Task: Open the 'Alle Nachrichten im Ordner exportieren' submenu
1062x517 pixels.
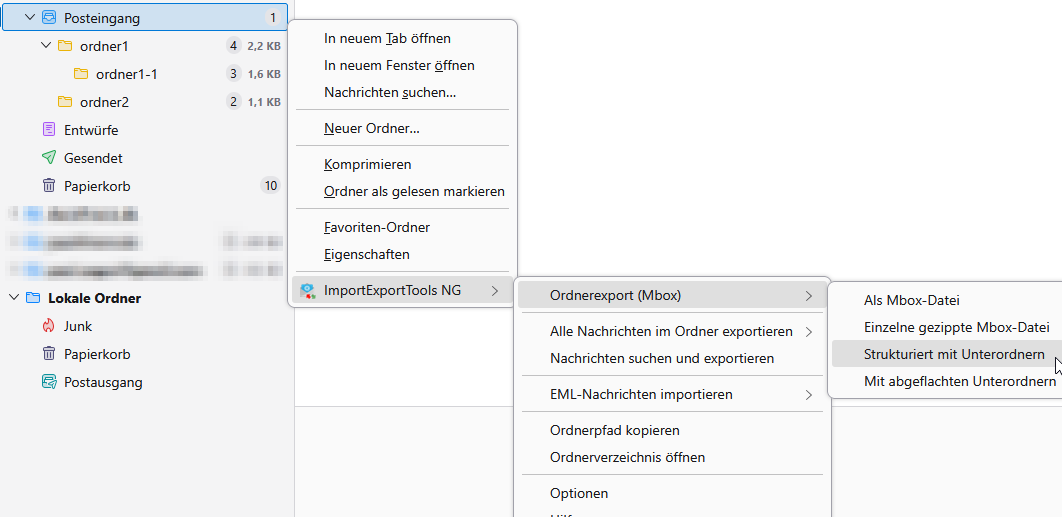Action: [x=671, y=331]
